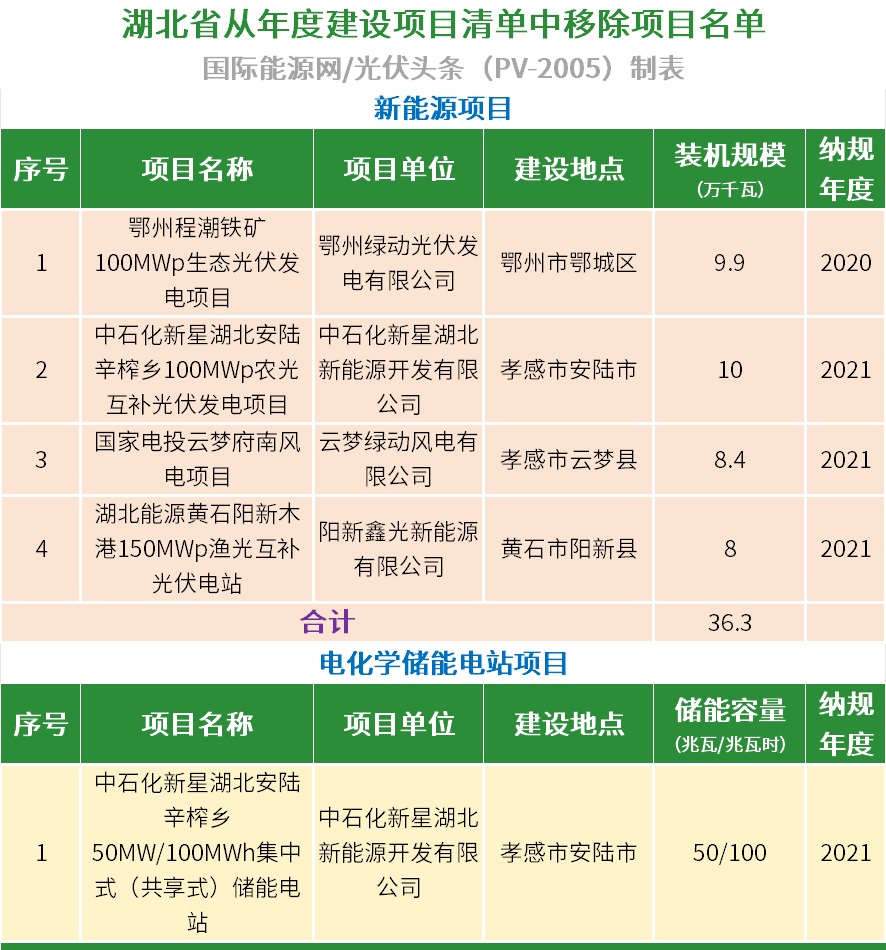Screen dimensions: 886x950
Task: Click serial number 4 in the new energy table
Action: tap(41, 549)
